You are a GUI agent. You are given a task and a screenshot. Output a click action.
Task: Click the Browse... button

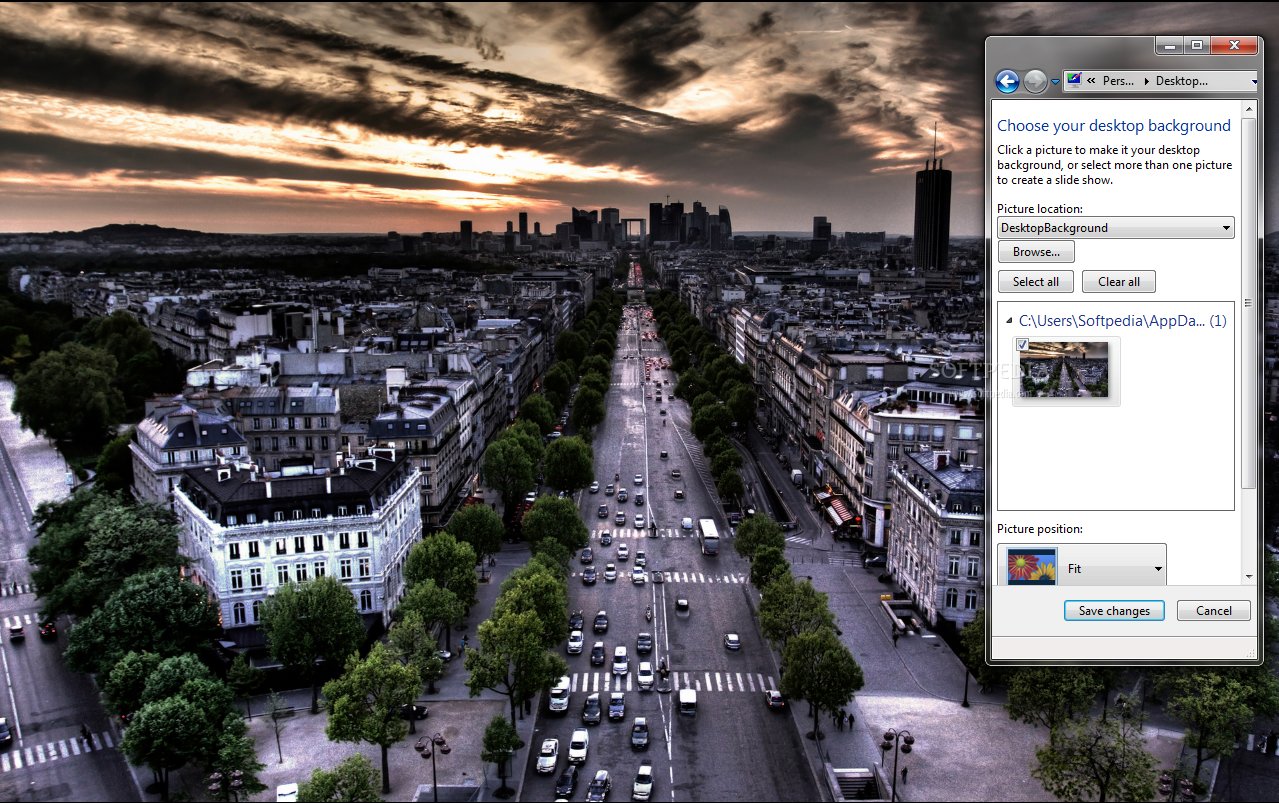point(1036,252)
